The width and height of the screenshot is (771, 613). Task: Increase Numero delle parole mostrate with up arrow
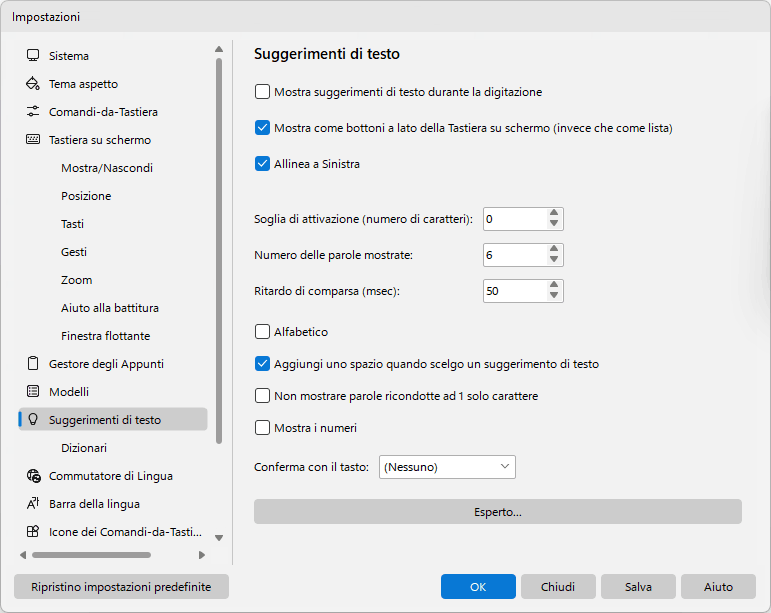point(554,249)
